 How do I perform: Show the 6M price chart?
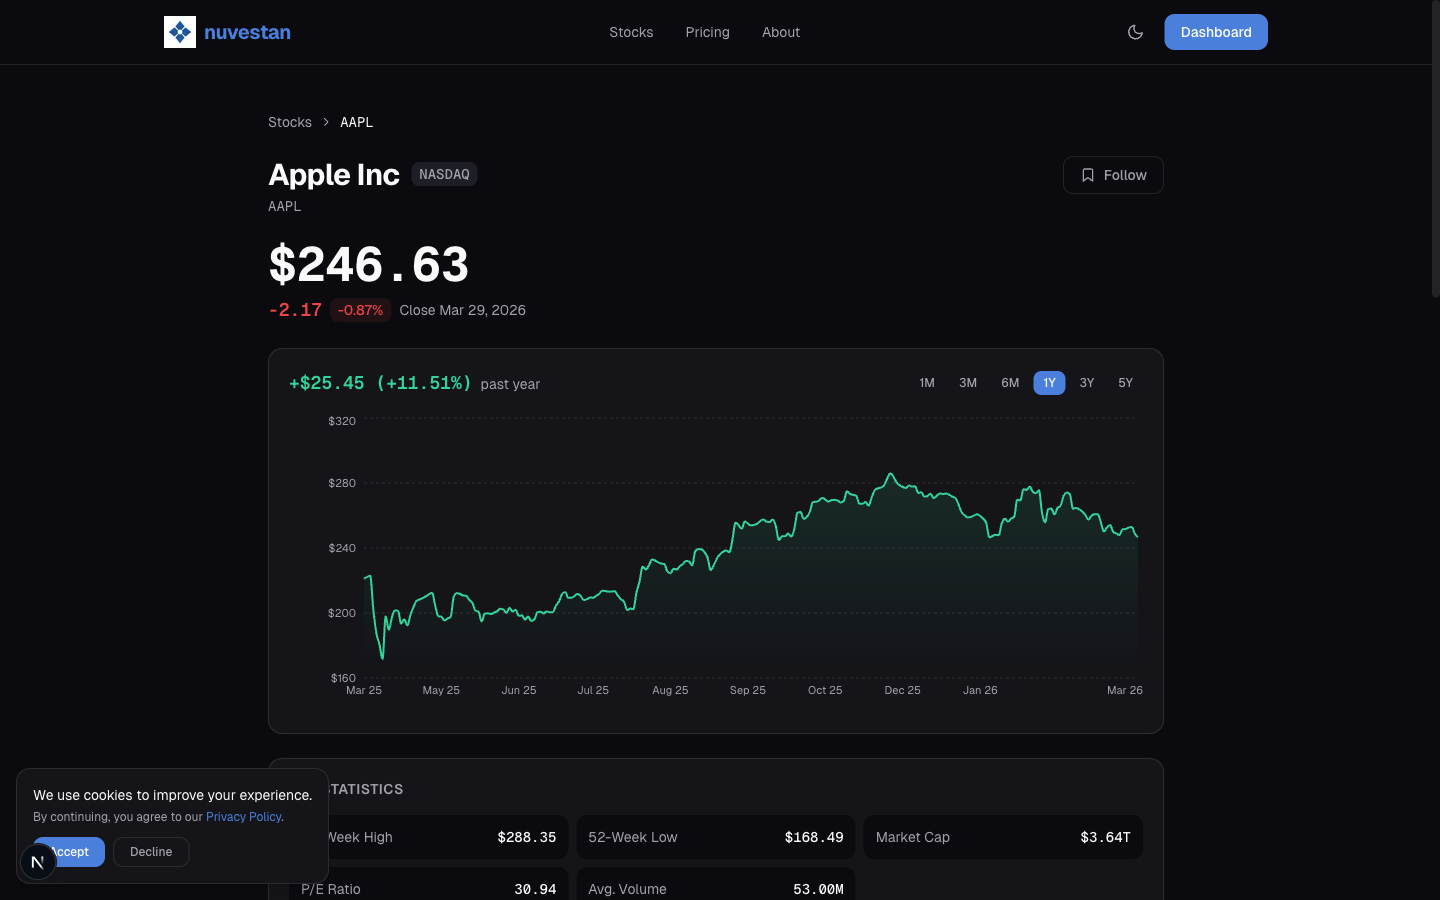1010,383
